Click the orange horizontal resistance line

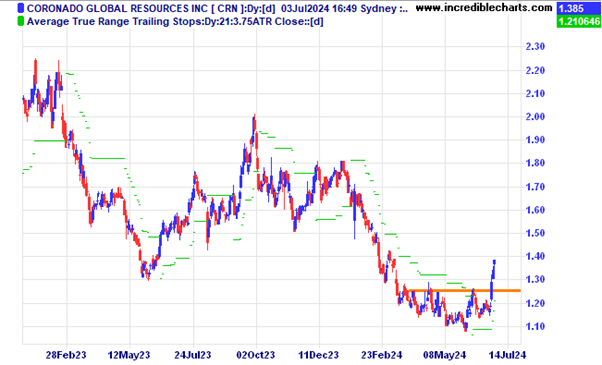pos(464,291)
